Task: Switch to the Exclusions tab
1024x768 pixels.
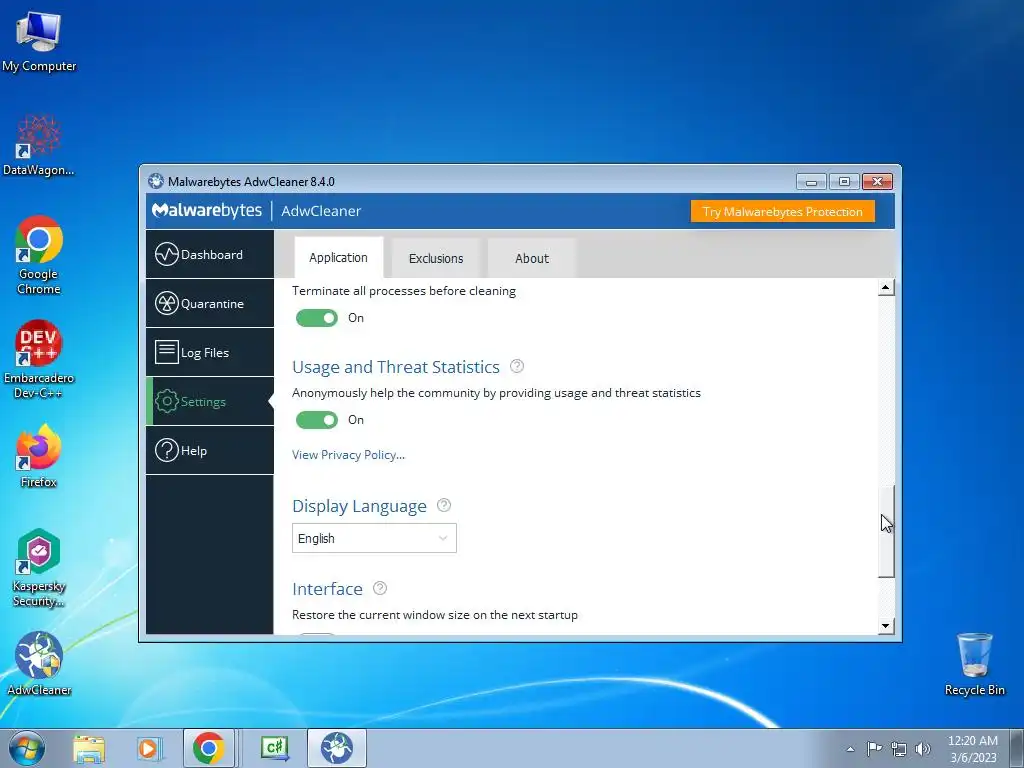Action: point(436,259)
